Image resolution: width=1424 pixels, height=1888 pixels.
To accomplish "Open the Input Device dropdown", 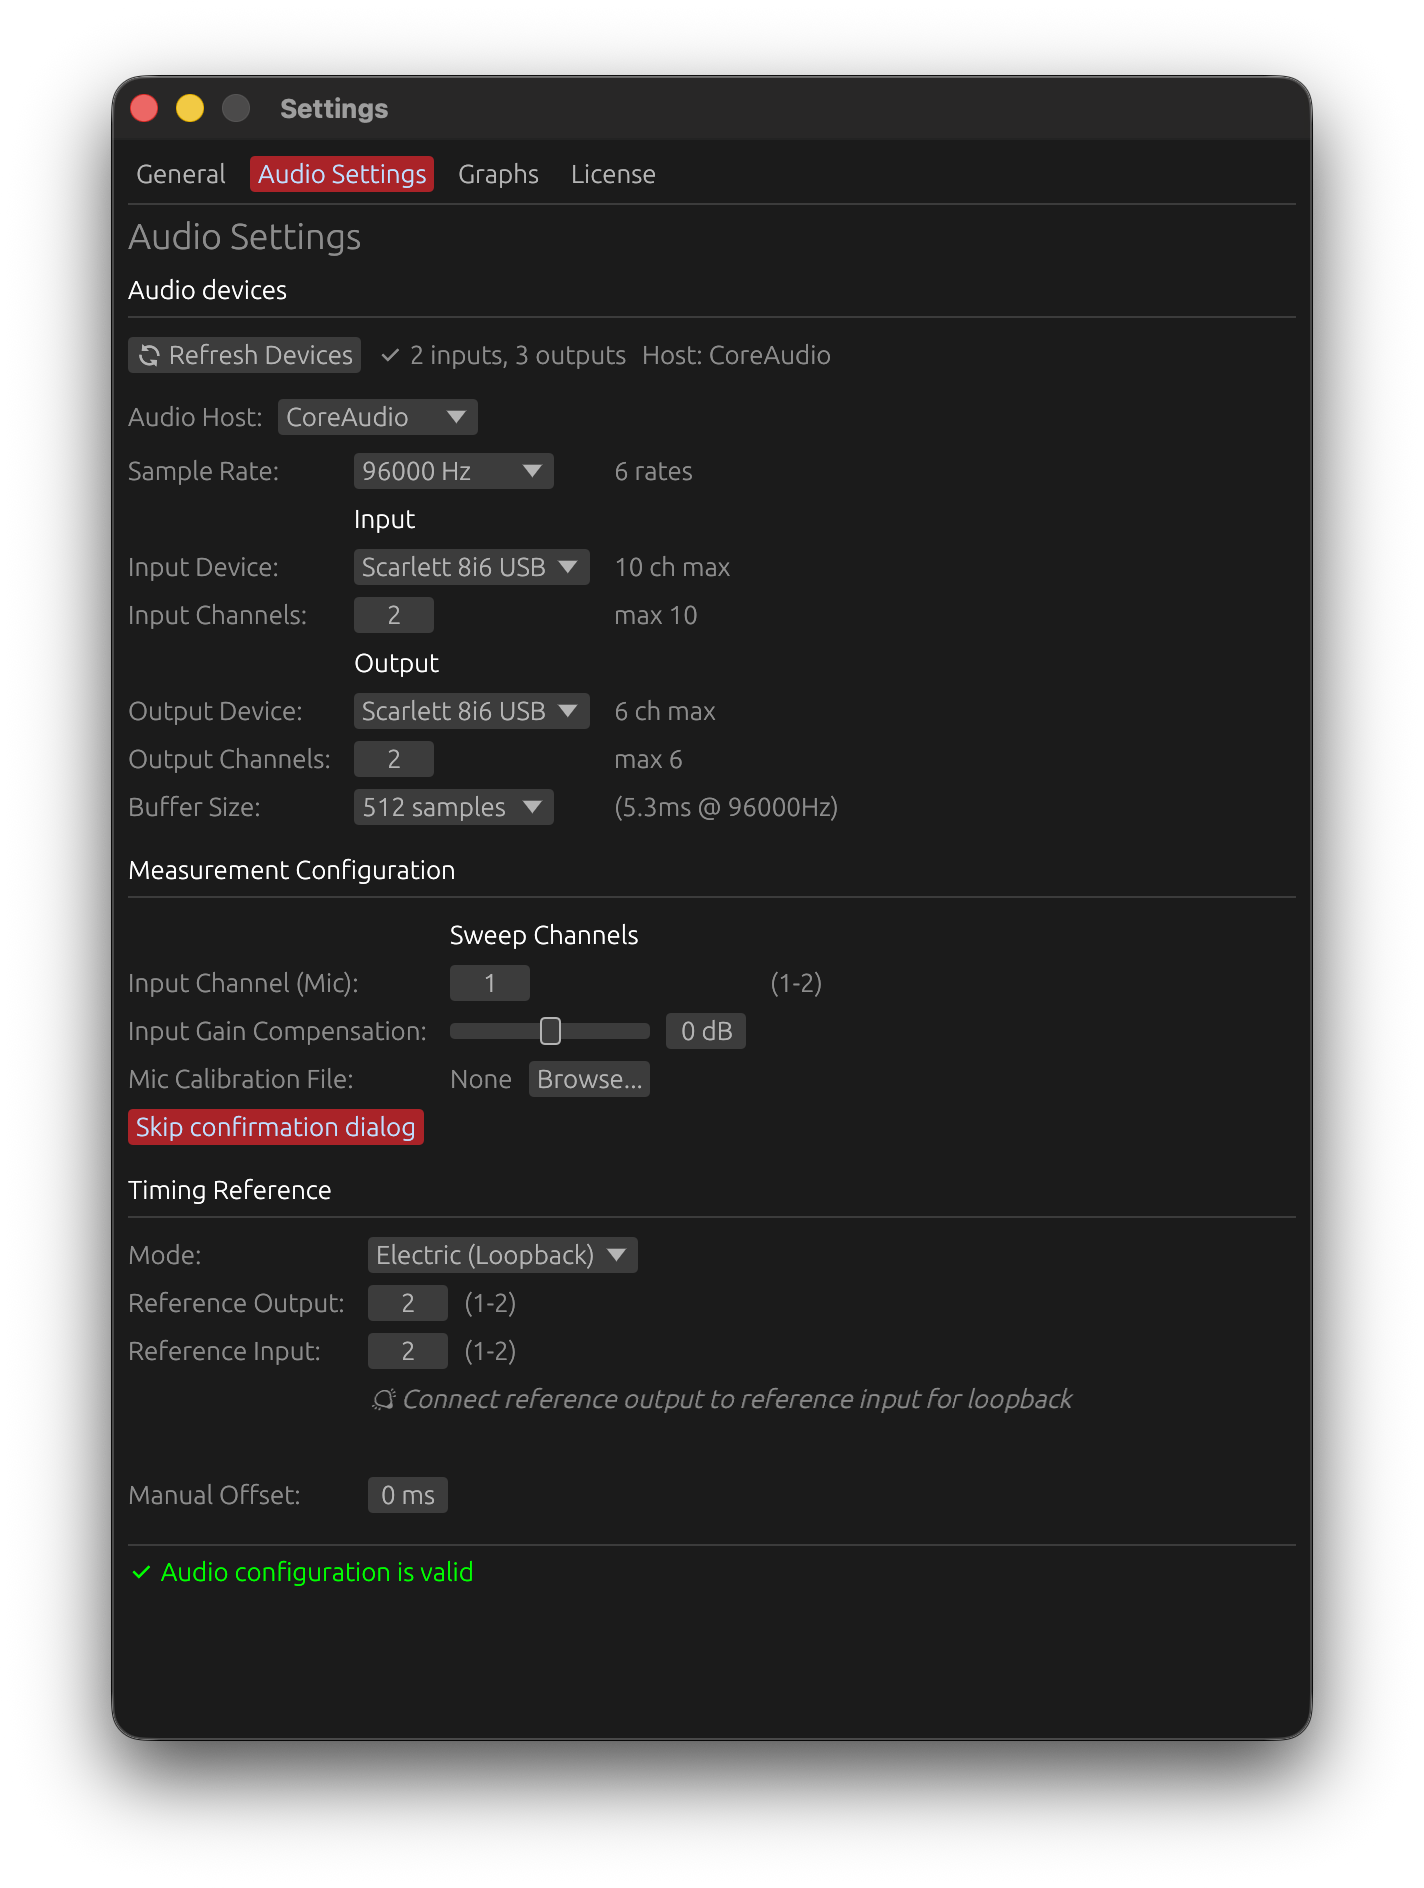I will (470, 567).
